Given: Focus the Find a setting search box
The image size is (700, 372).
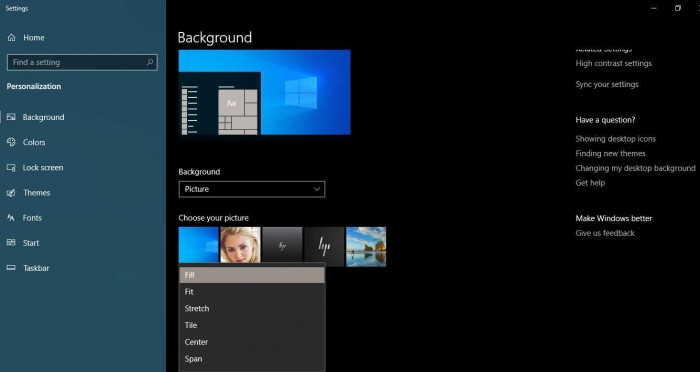Looking at the screenshot, I should [82, 63].
